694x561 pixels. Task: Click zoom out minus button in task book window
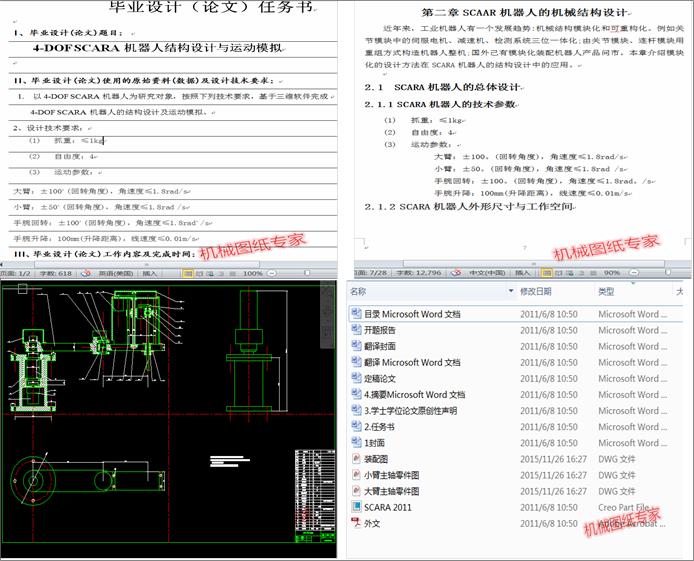(272, 273)
